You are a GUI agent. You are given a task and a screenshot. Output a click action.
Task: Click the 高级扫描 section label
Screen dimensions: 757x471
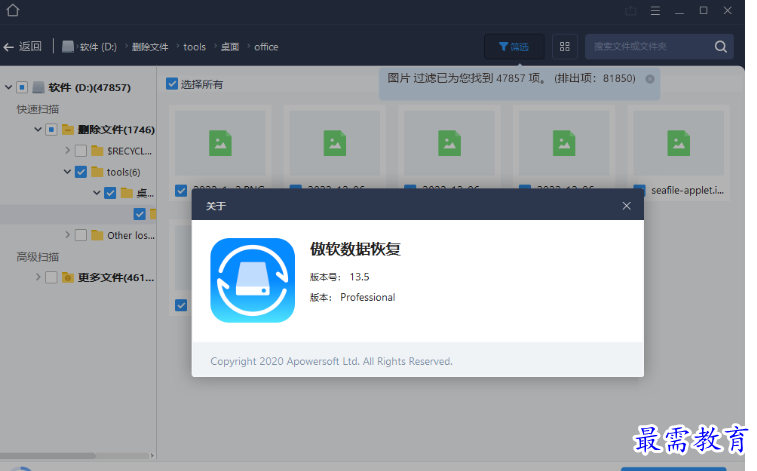[x=38, y=257]
